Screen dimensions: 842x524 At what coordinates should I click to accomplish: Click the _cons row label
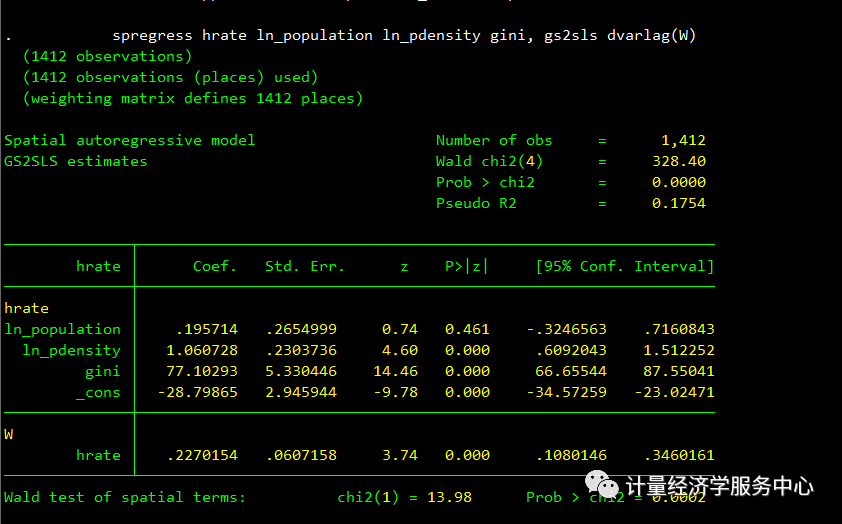point(98,392)
